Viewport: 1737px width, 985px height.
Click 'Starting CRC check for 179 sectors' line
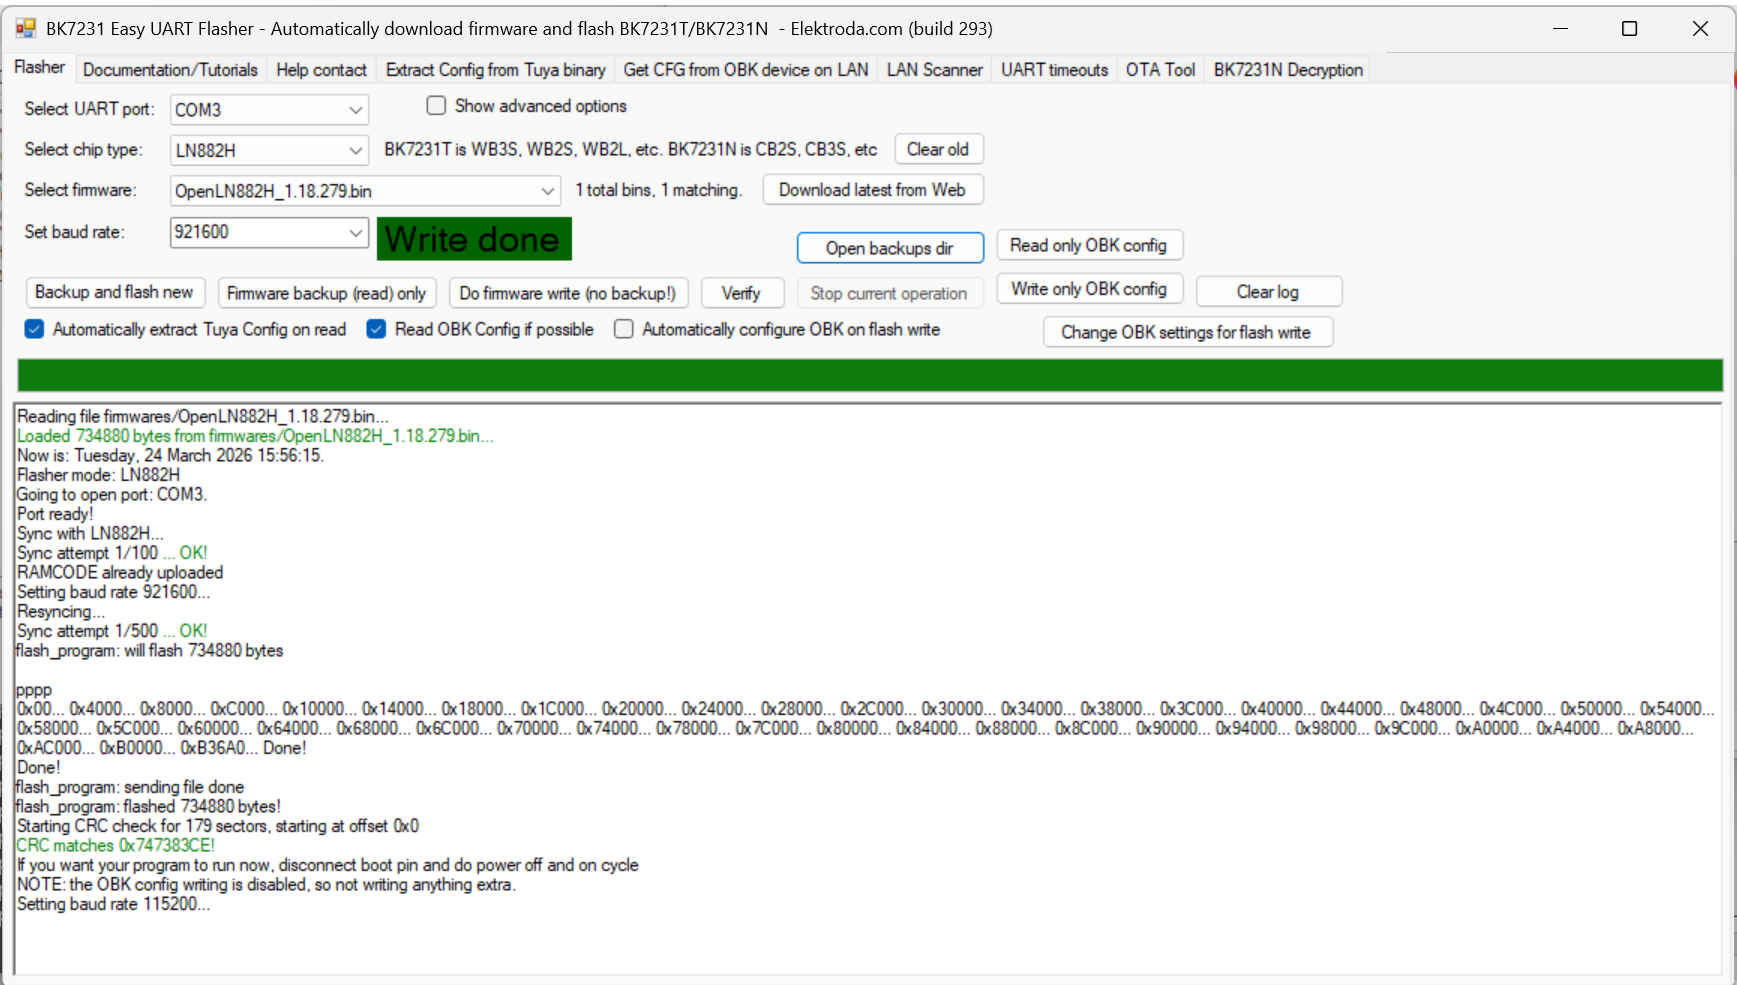pyautogui.click(x=218, y=826)
